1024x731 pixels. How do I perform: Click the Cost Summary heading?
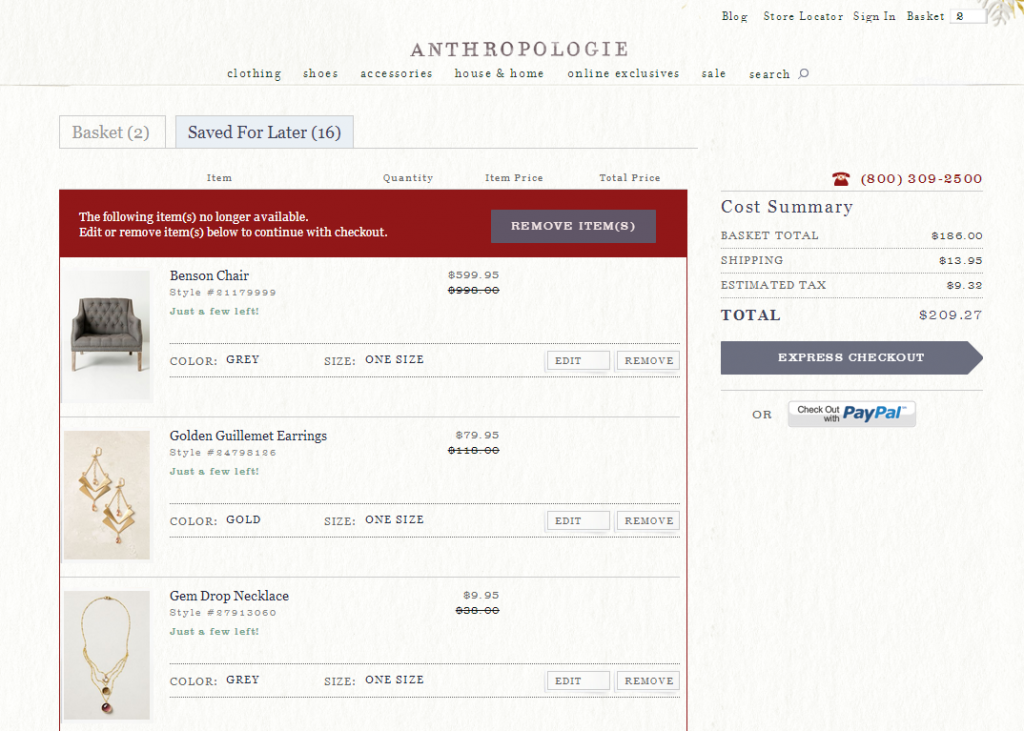tap(787, 207)
